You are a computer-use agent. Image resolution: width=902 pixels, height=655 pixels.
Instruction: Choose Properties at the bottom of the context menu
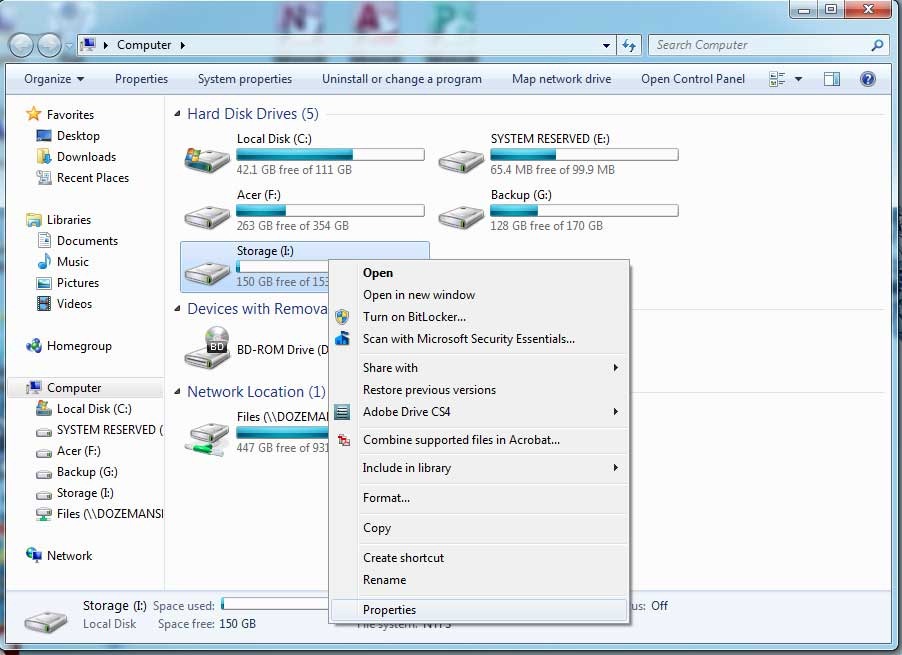click(479, 610)
